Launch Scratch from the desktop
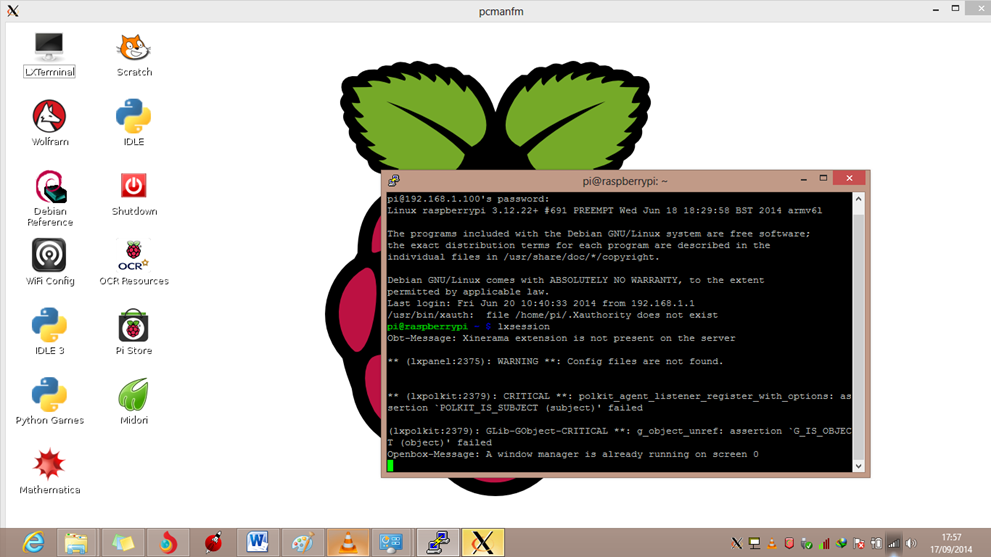 (x=134, y=54)
